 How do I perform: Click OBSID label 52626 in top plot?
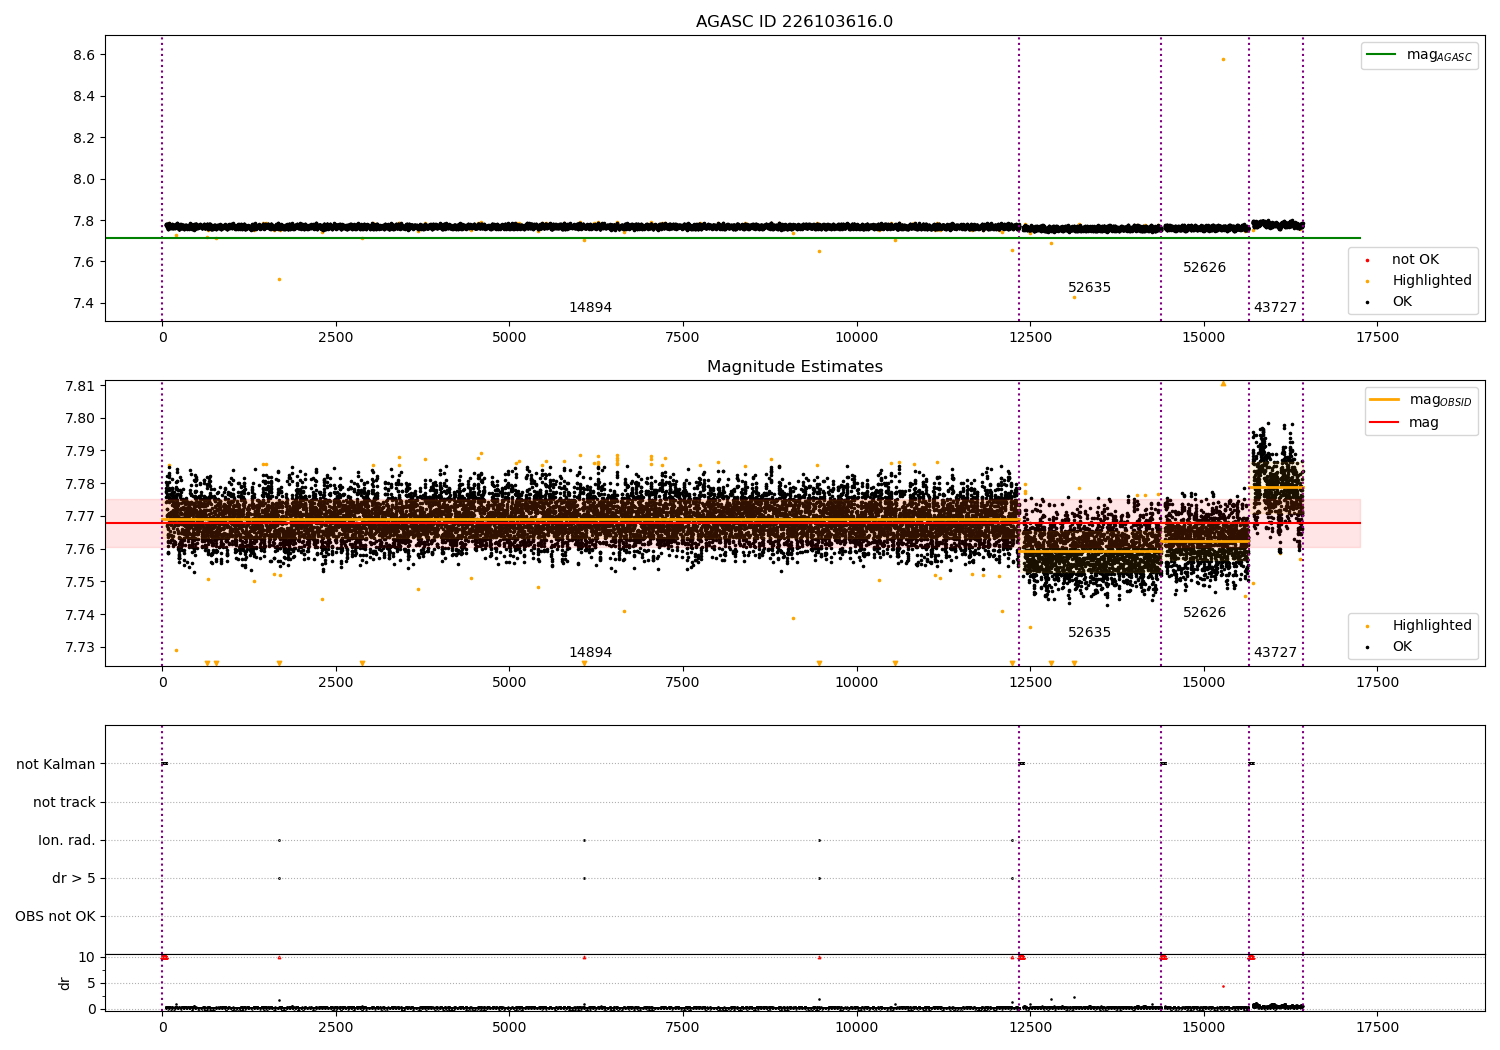click(1204, 268)
